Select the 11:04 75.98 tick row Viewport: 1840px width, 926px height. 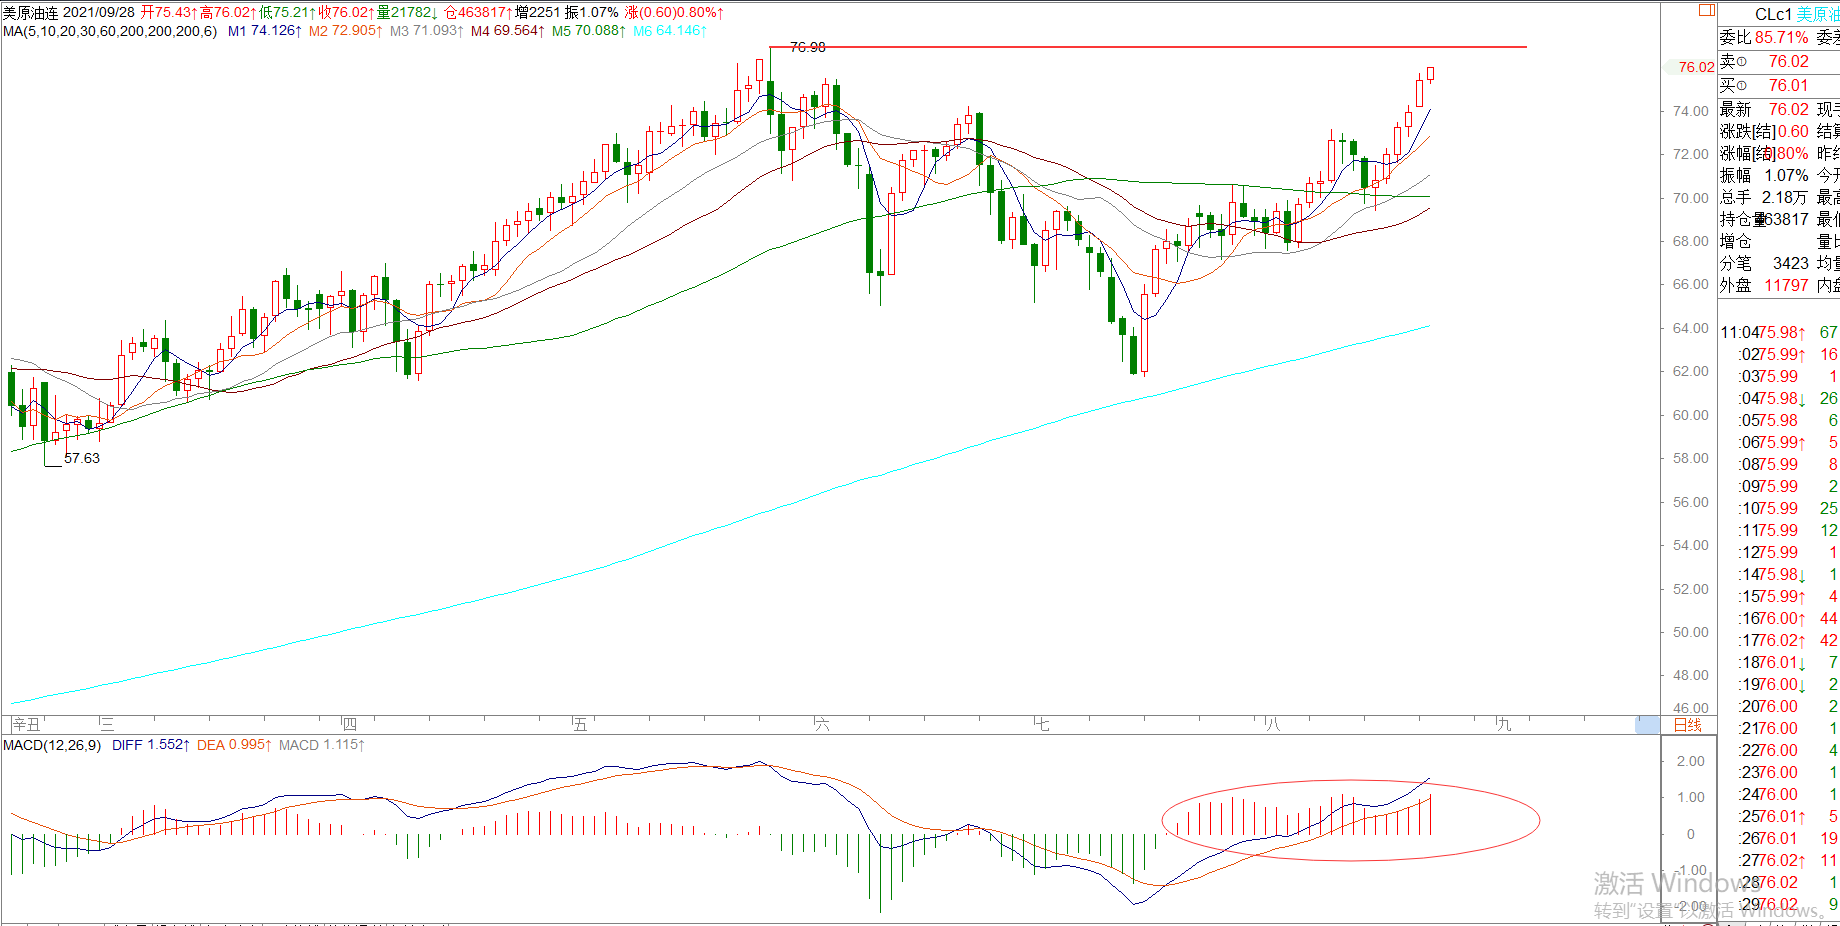coord(1779,333)
